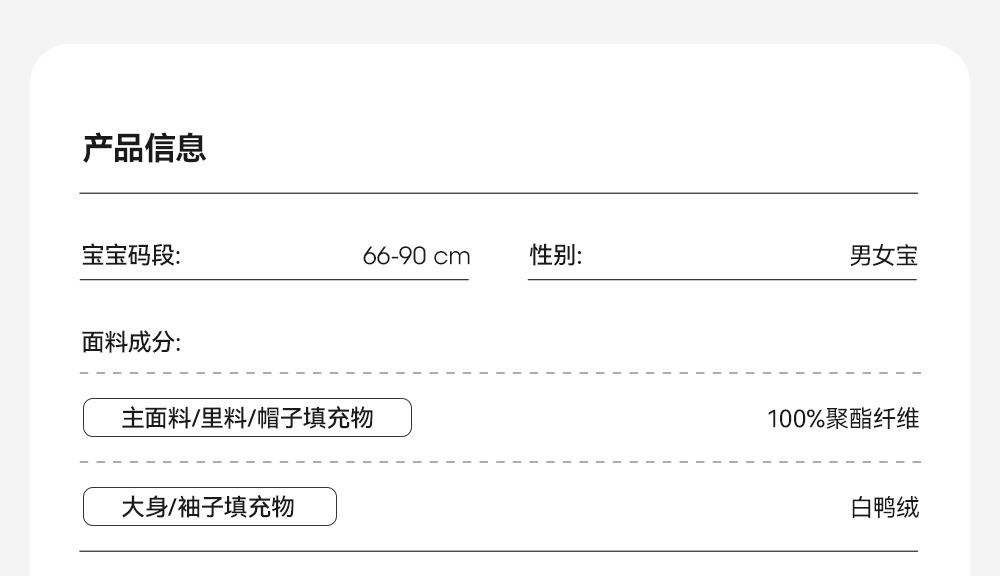
Task: Click the 白鸭绒 filling value
Action: click(884, 508)
